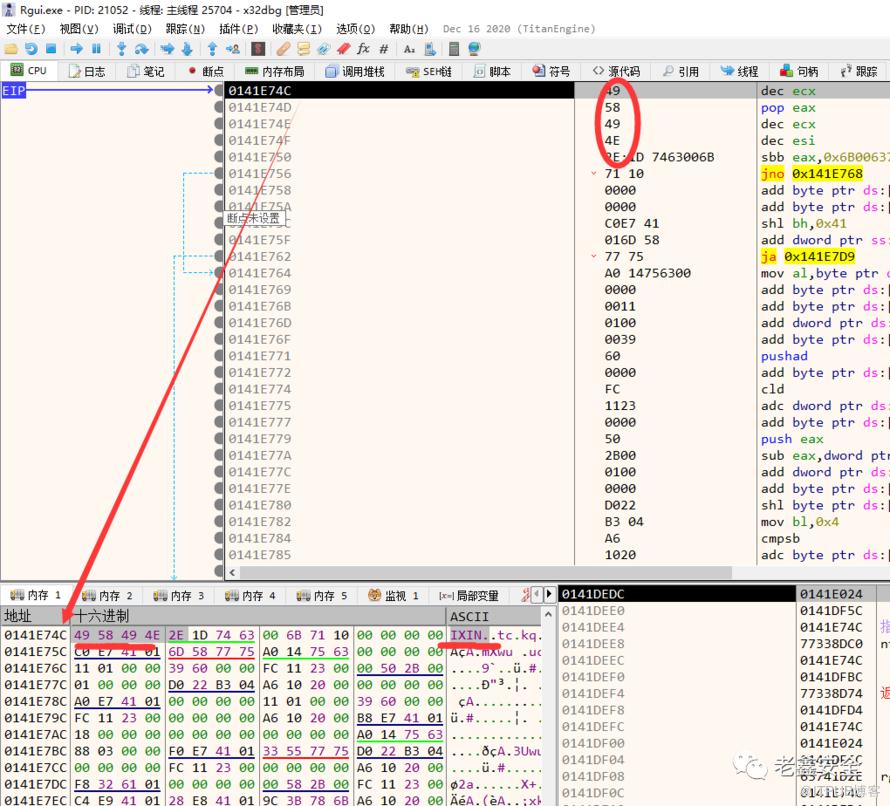890x806 pixels.
Task: Toggle breakpoint bullet at address 0141E74D
Action: pos(219,108)
